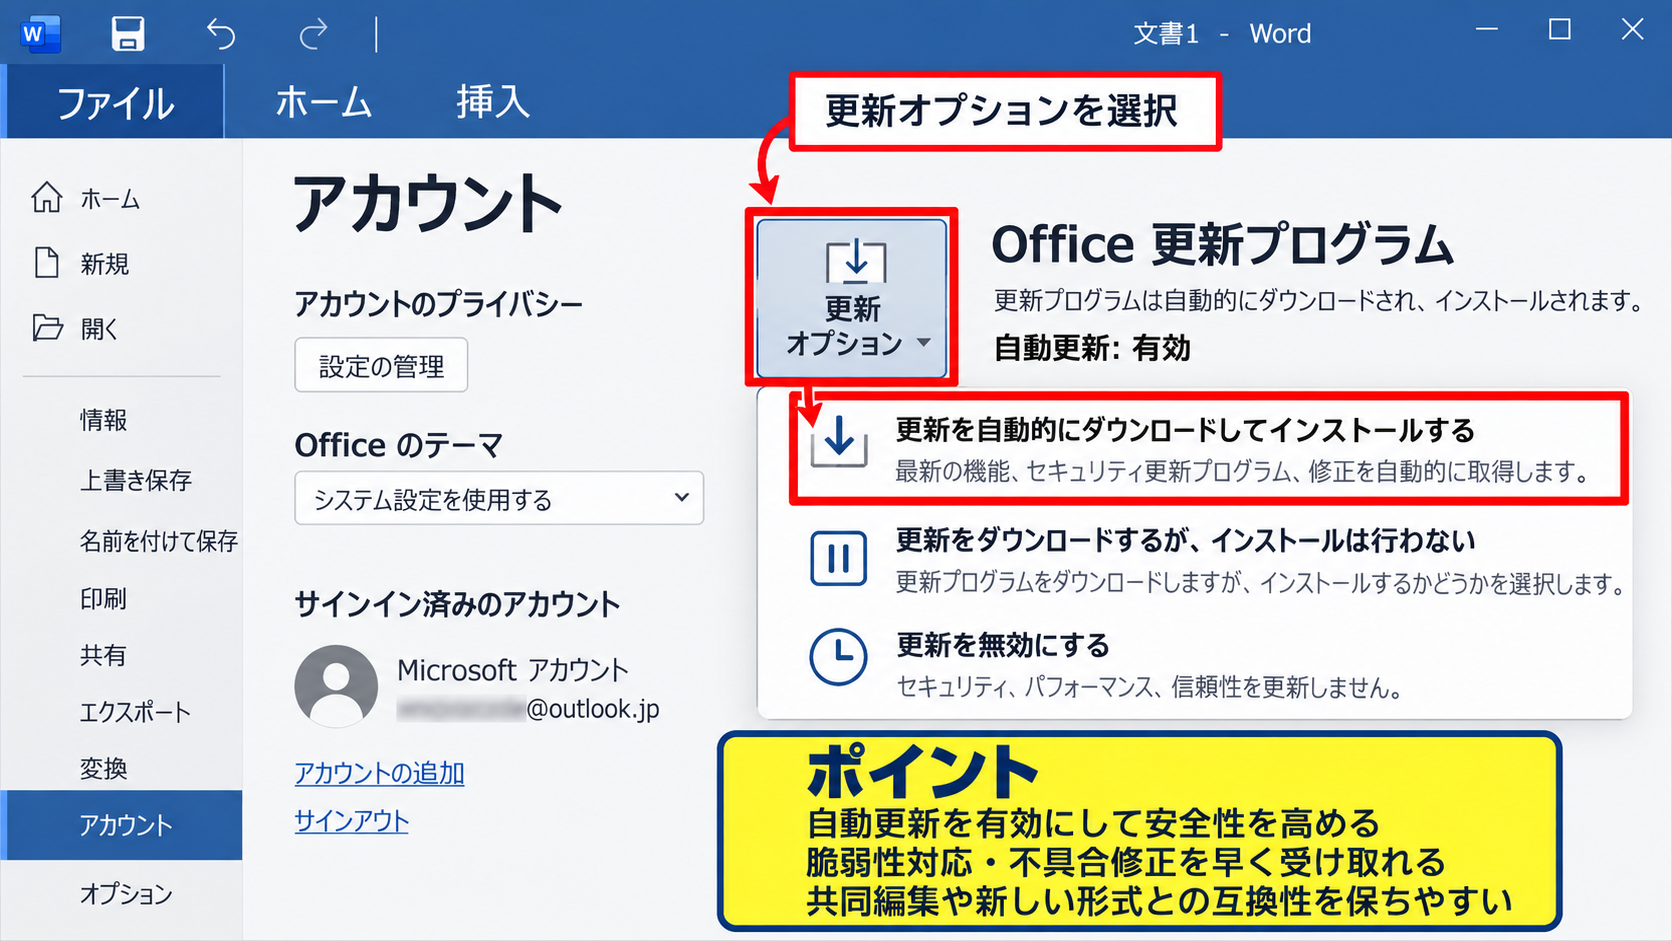Click the open folder icon beside 開く

tap(47, 328)
